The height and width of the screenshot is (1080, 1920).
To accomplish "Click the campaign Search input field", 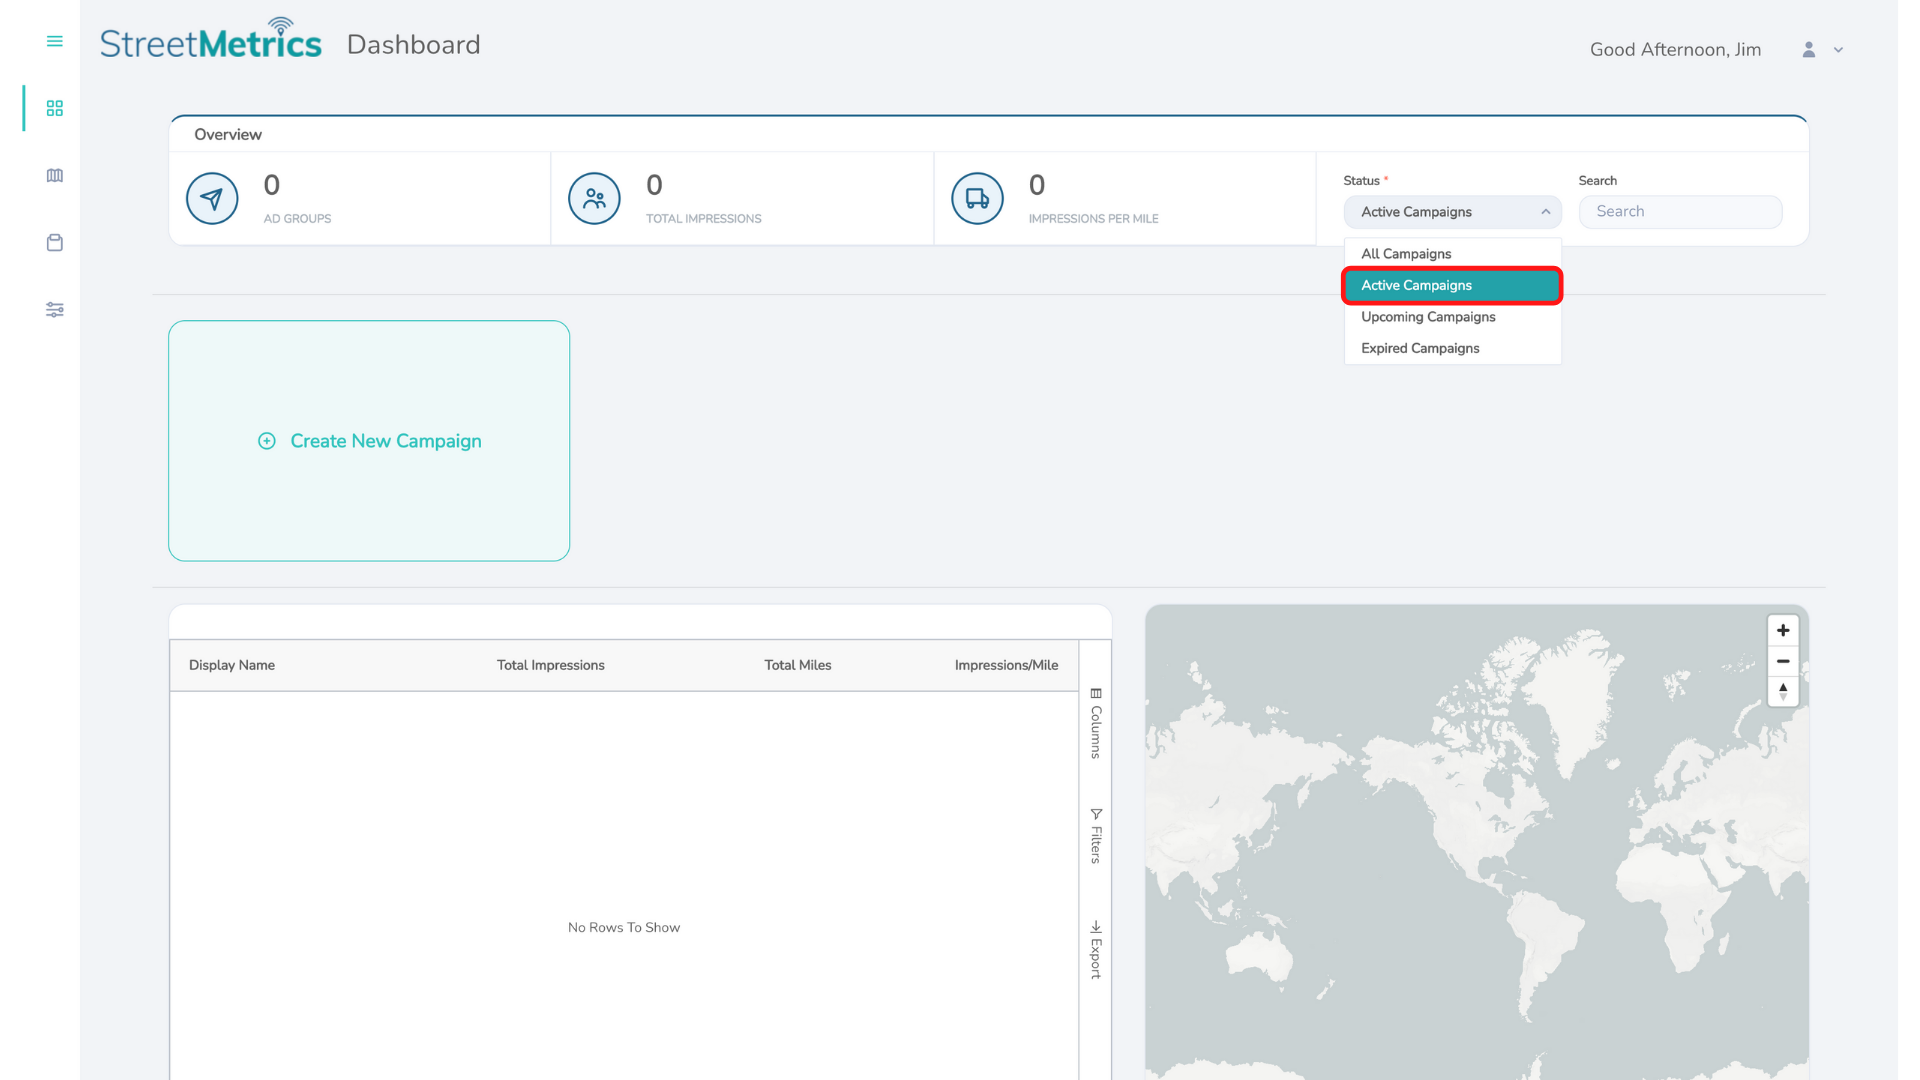I will (x=1680, y=212).
